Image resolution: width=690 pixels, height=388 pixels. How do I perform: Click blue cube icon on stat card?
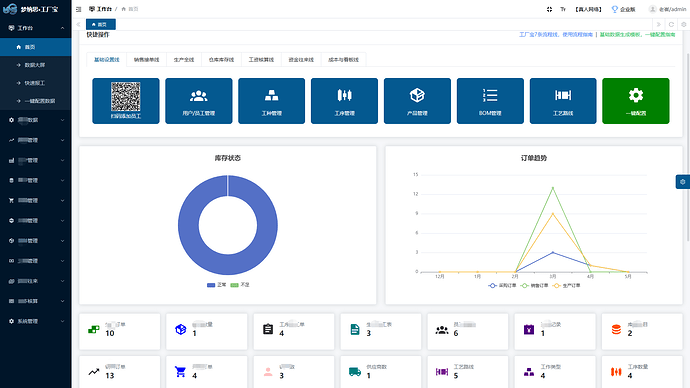click(180, 329)
